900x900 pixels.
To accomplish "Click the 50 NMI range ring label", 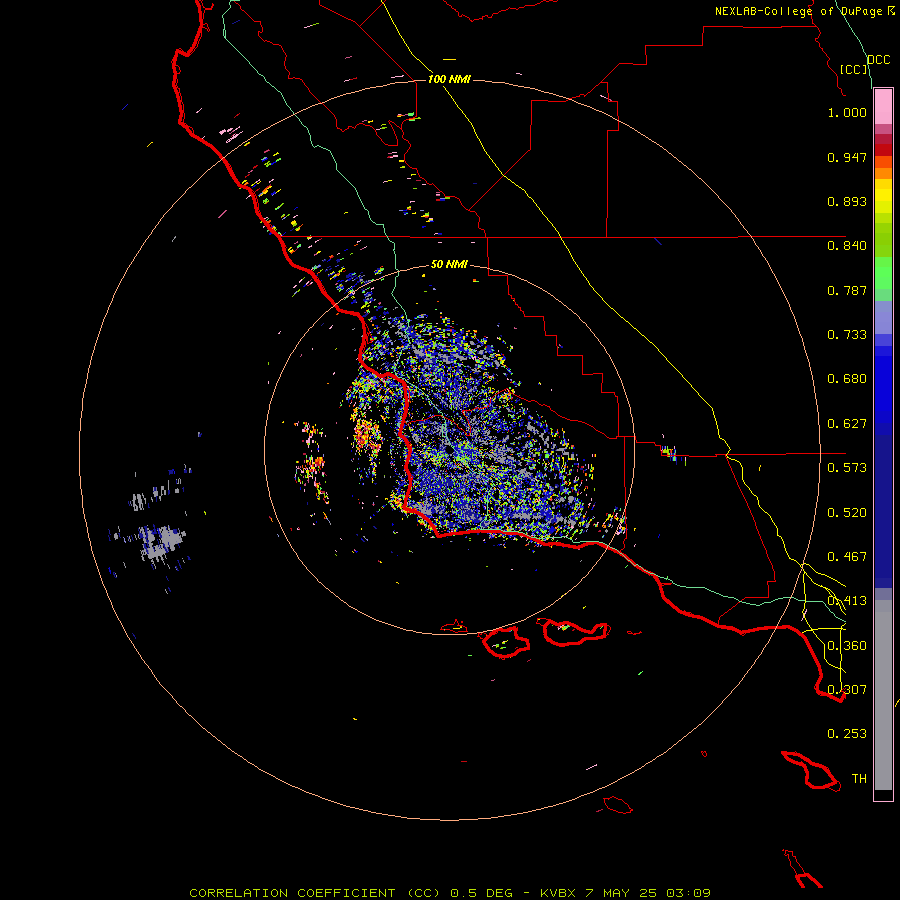I will coord(449,265).
